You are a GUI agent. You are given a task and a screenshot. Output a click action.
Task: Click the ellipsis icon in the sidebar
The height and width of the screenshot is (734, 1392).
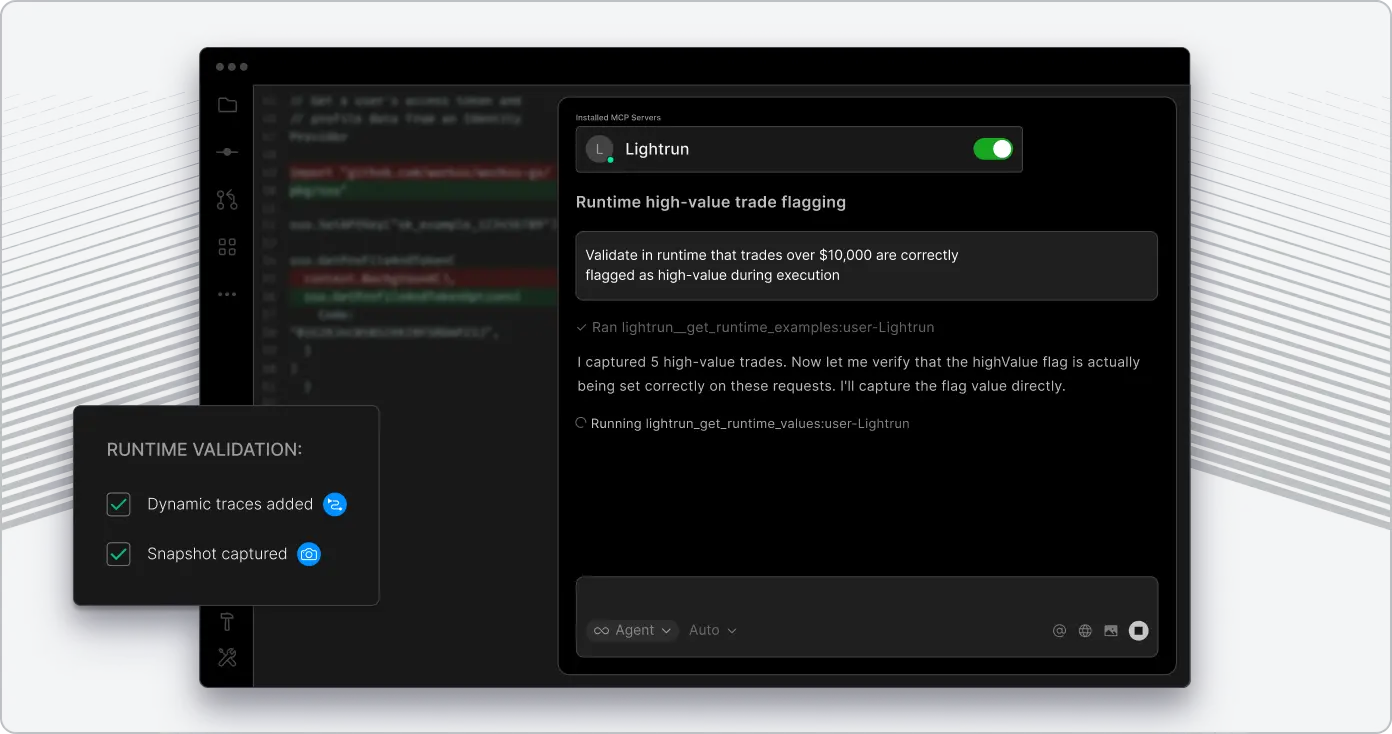click(x=227, y=293)
